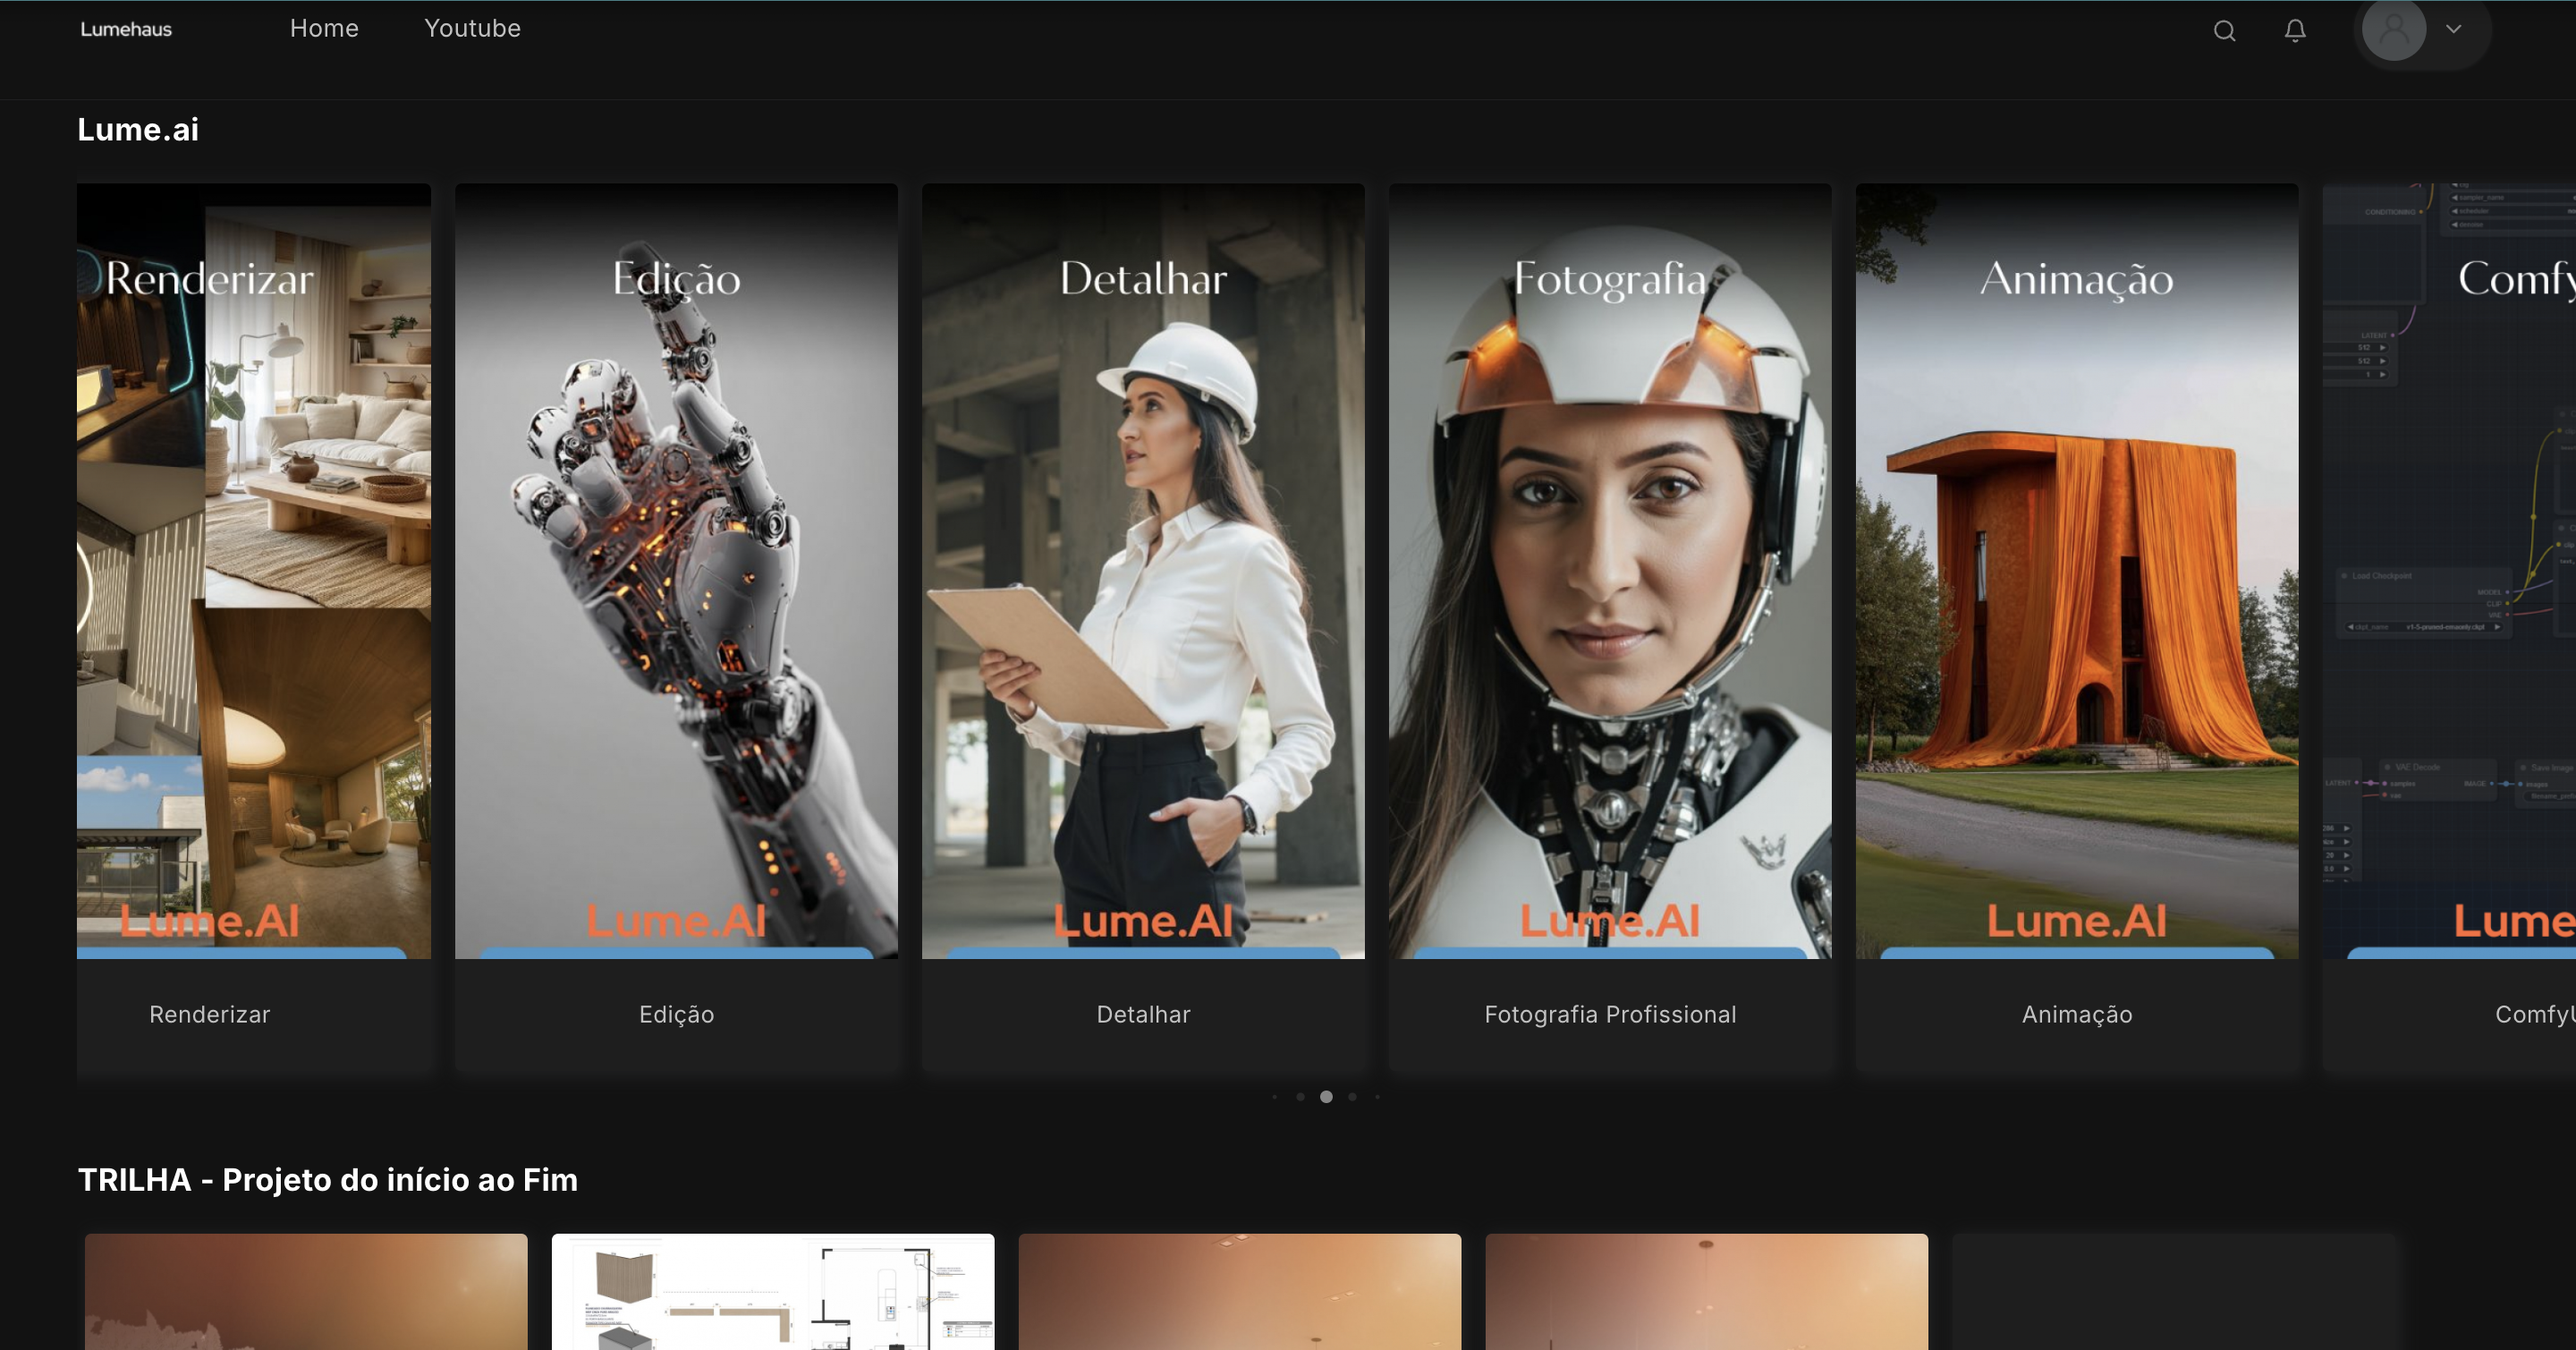The image size is (2576, 1350).
Task: Go to the Home menu item
Action: [324, 28]
